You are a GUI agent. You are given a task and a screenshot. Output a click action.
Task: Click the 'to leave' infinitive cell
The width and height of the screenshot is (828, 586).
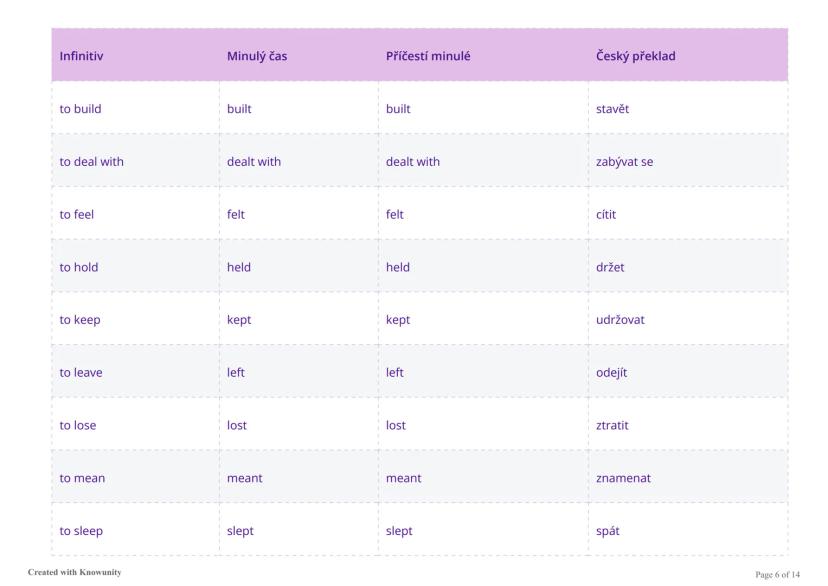click(x=81, y=372)
